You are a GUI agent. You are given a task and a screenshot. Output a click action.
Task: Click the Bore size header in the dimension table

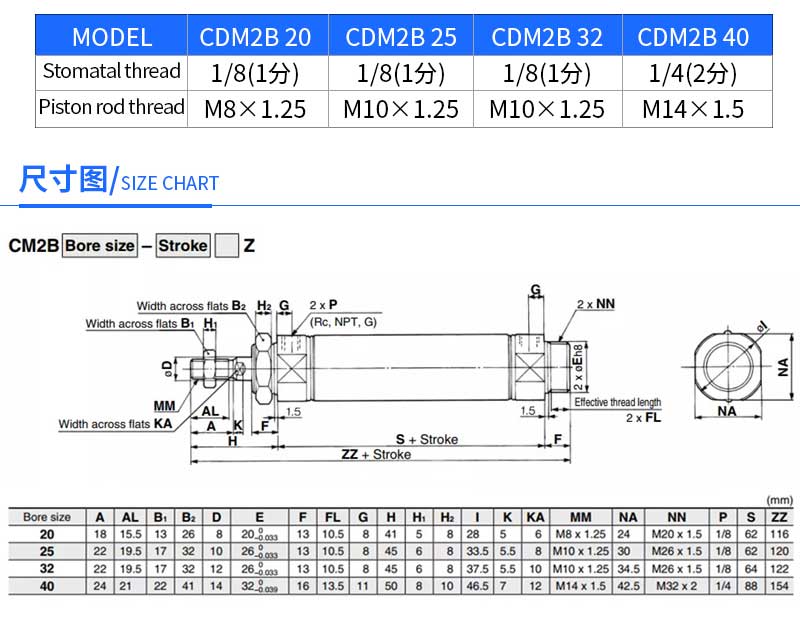click(47, 517)
